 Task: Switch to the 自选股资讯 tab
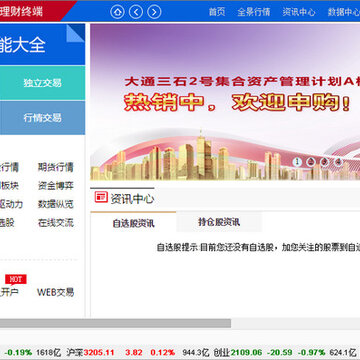coord(133,222)
